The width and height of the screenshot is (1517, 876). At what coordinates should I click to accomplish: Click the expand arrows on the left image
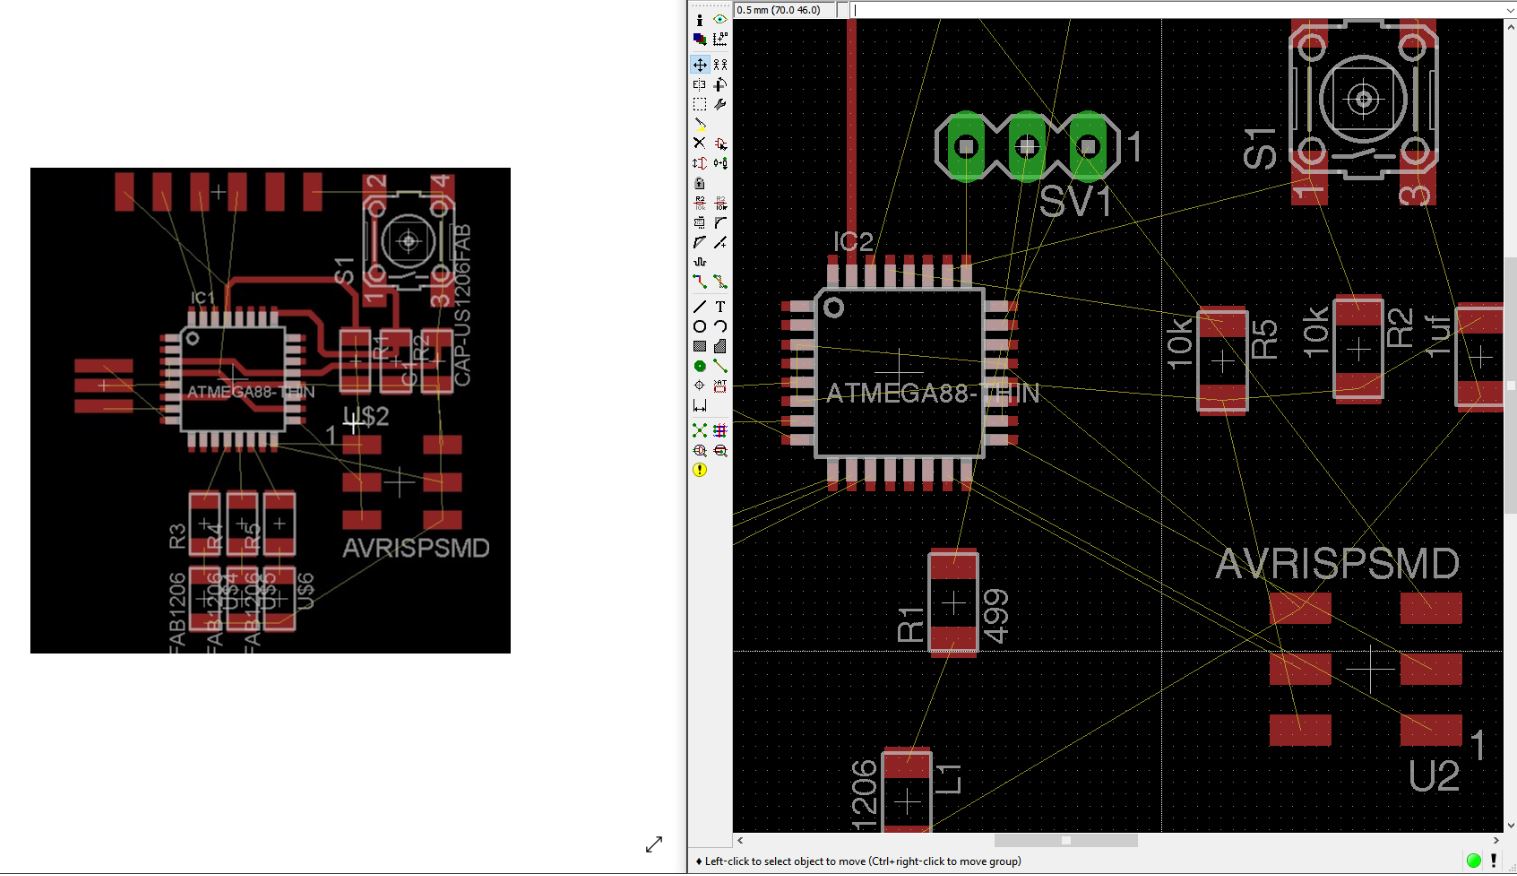point(654,844)
